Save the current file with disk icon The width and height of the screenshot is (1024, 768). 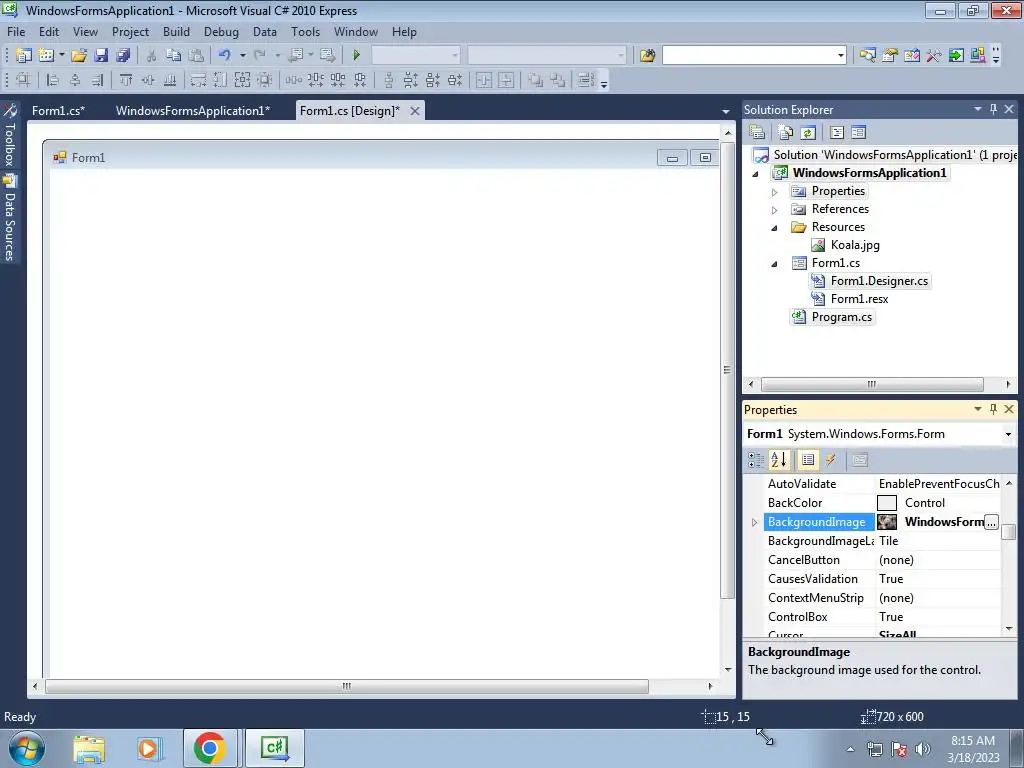pos(101,56)
